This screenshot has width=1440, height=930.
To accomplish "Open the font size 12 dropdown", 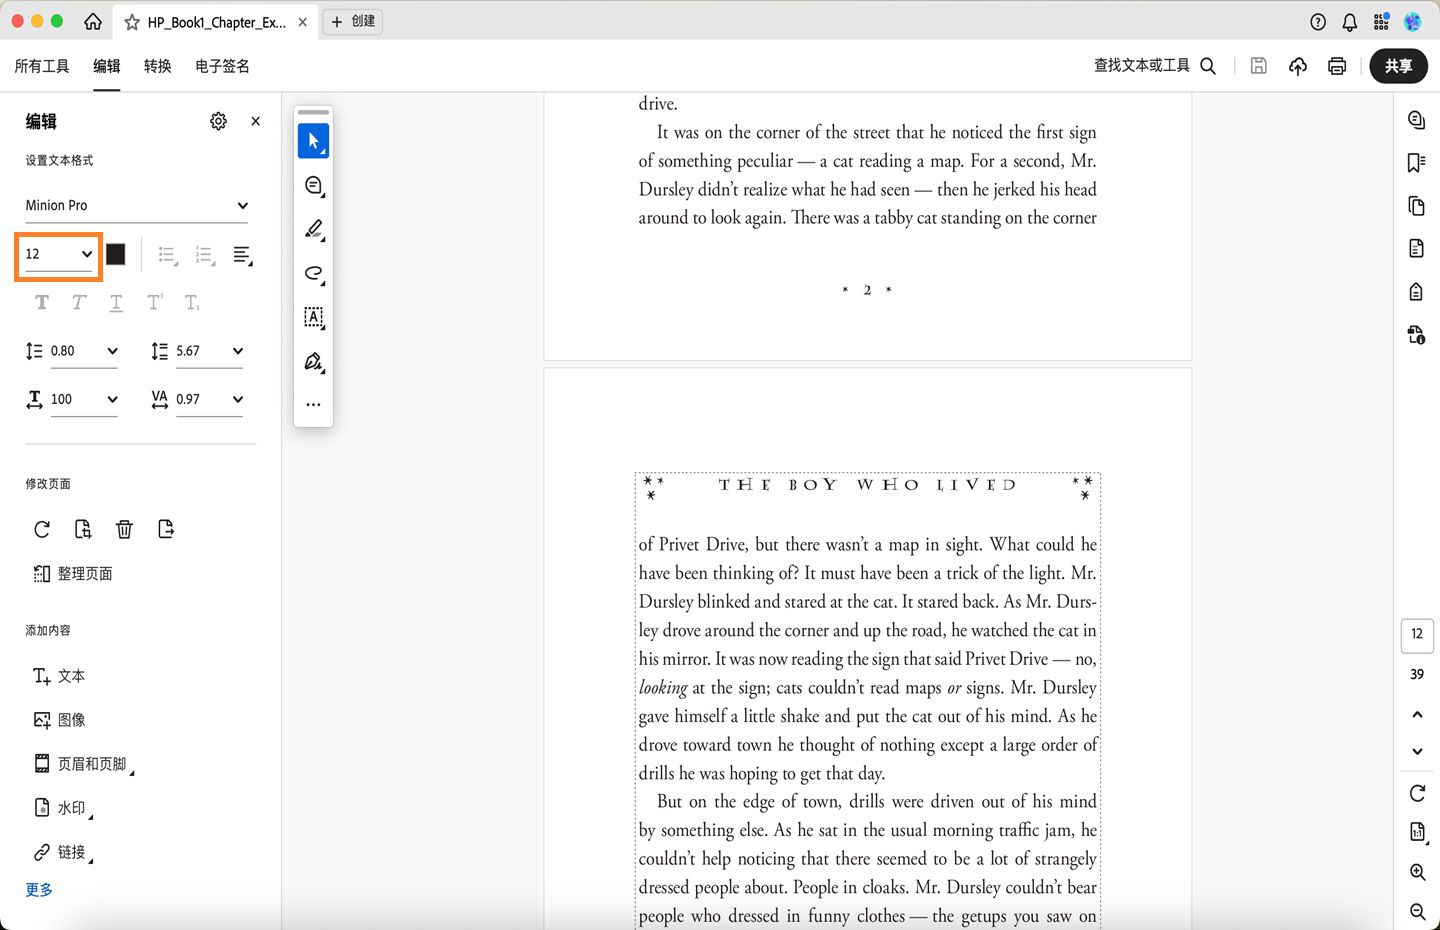I will click(57, 254).
